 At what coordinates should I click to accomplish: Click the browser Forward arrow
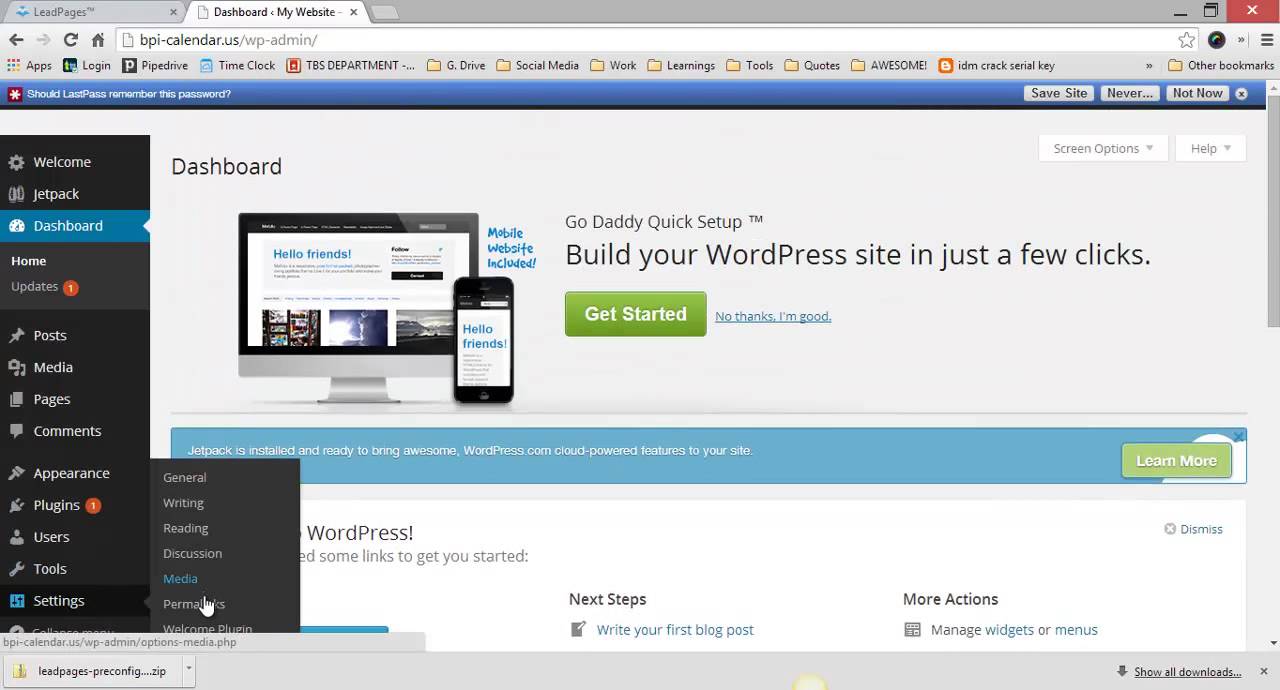tap(43, 40)
